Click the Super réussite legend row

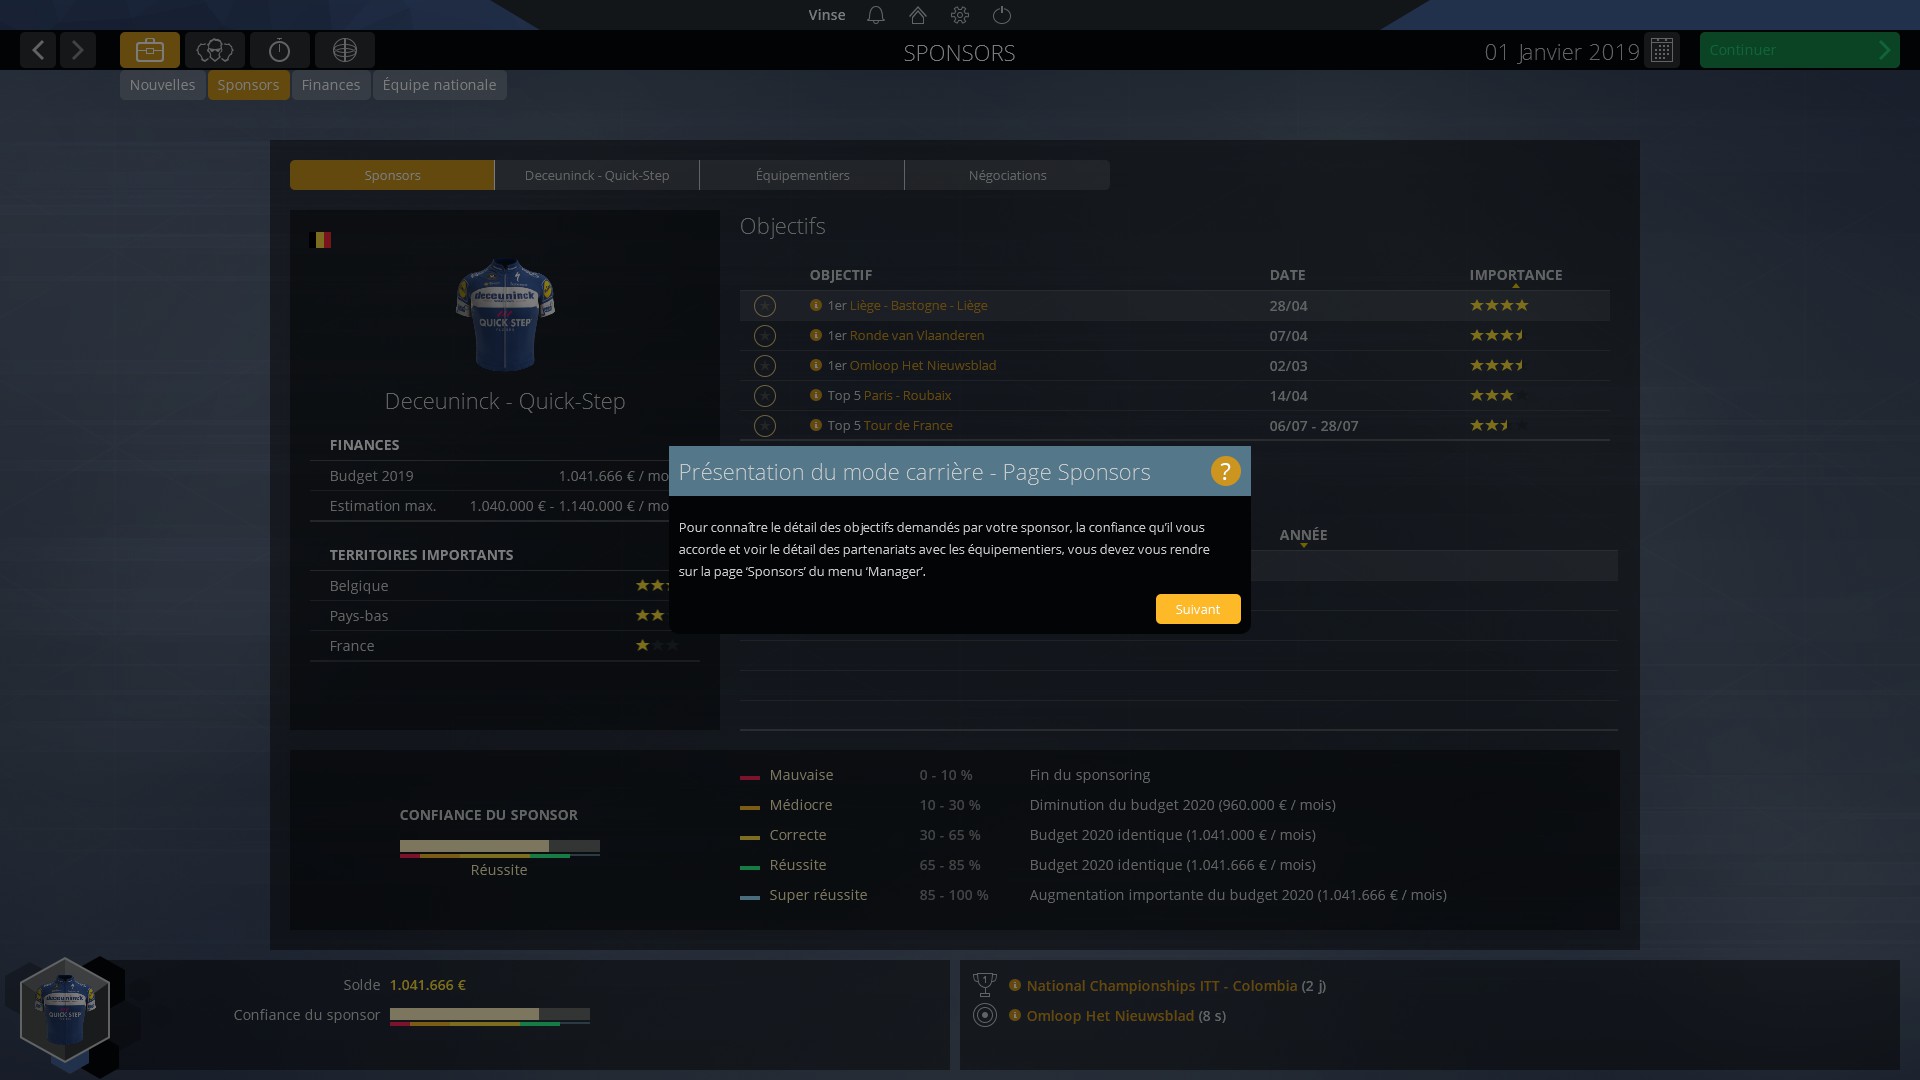point(1093,895)
